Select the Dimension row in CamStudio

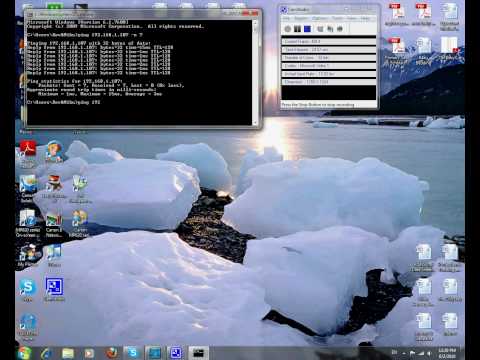(329, 82)
